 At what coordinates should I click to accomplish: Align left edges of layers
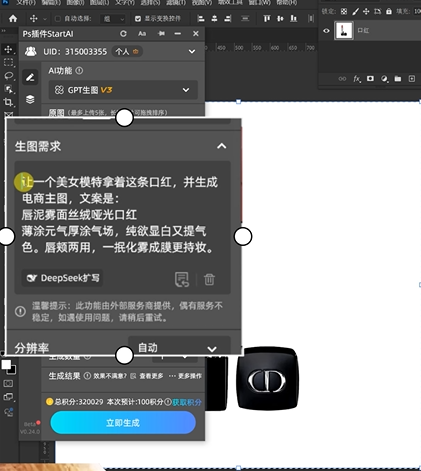click(x=200, y=18)
